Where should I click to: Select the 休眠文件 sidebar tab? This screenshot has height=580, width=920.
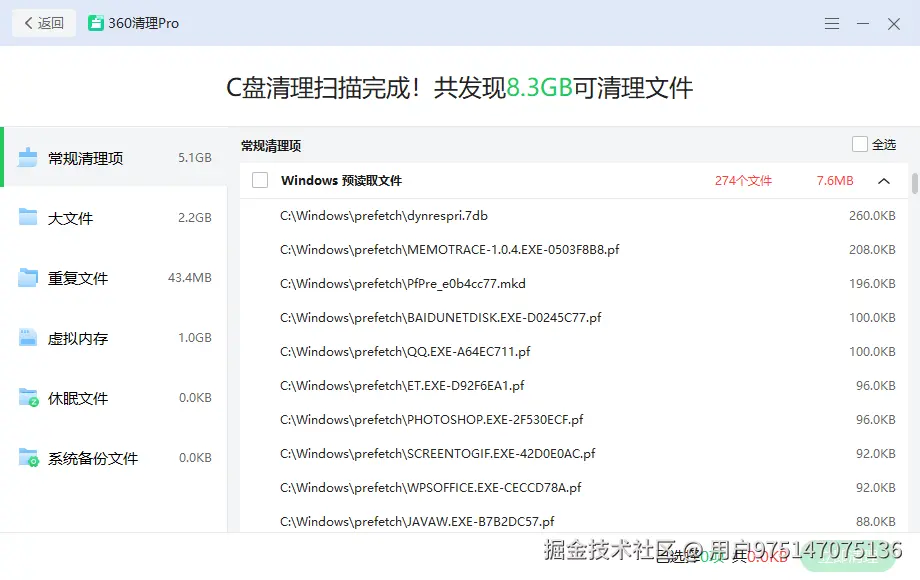tap(114, 398)
